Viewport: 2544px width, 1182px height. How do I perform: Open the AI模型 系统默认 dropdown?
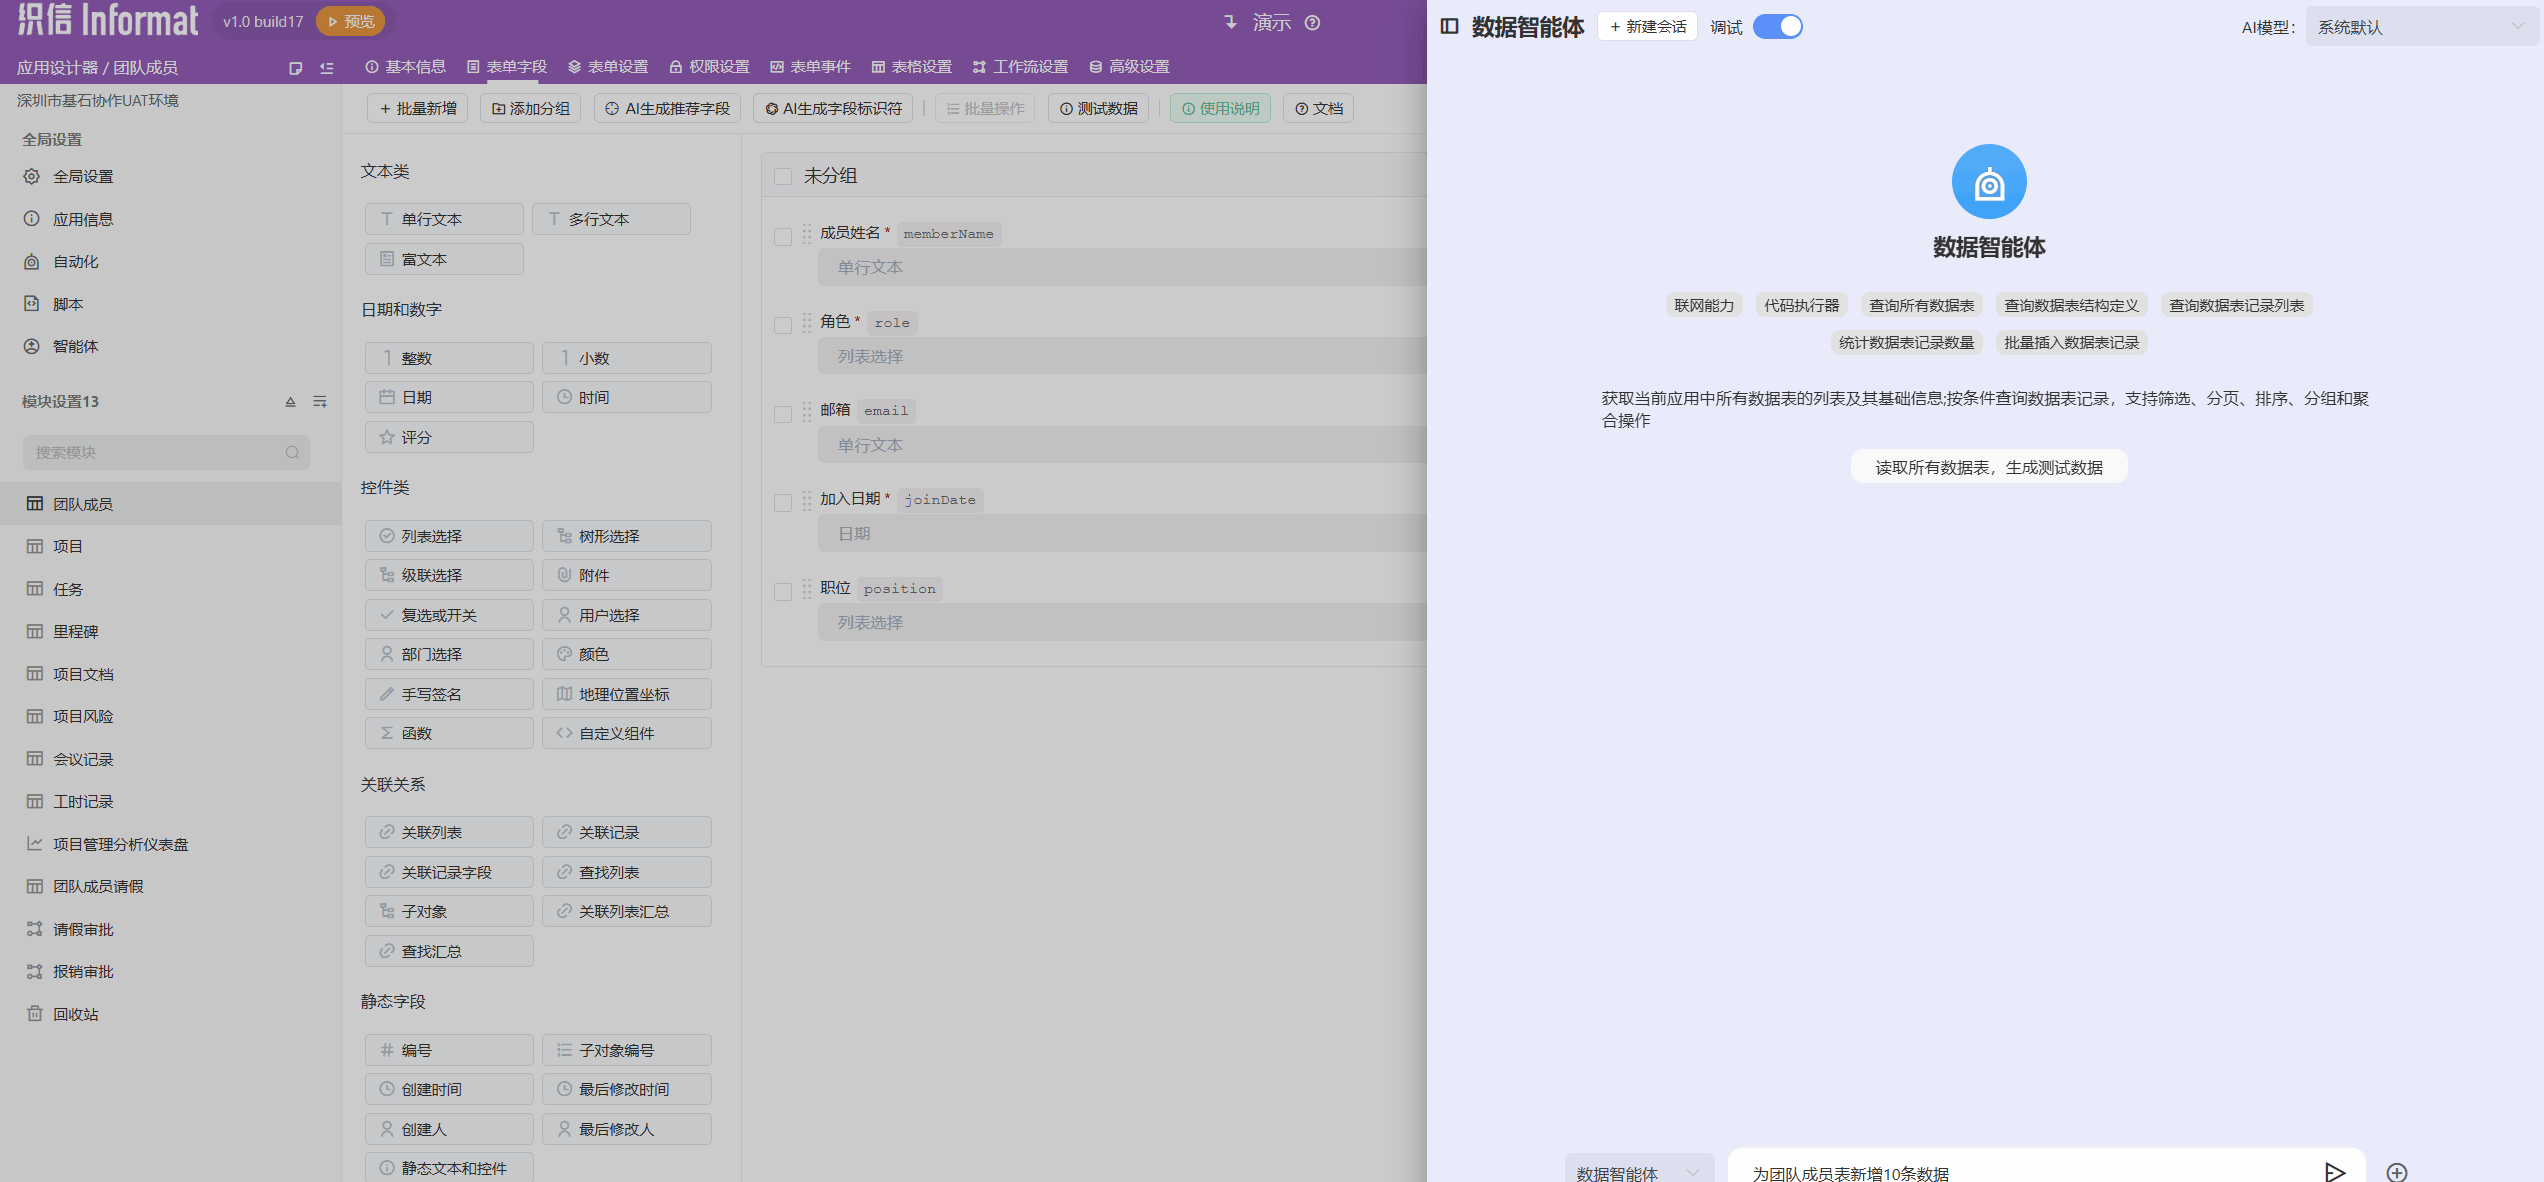2420,27
